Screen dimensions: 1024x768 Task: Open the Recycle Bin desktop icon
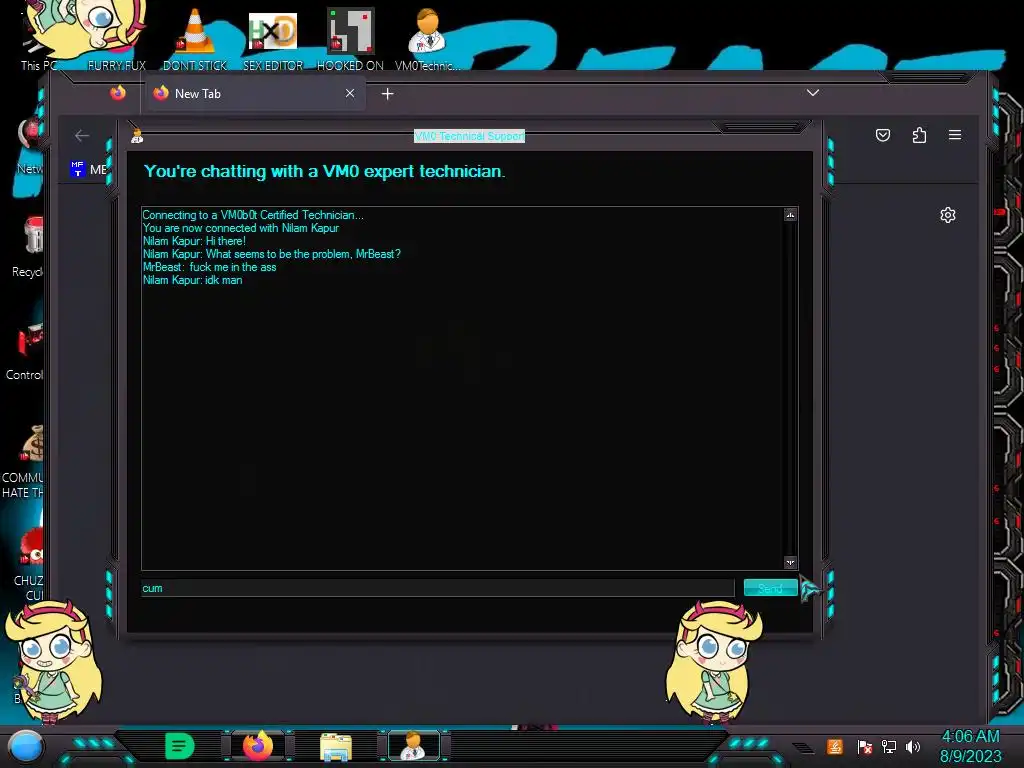(29, 245)
